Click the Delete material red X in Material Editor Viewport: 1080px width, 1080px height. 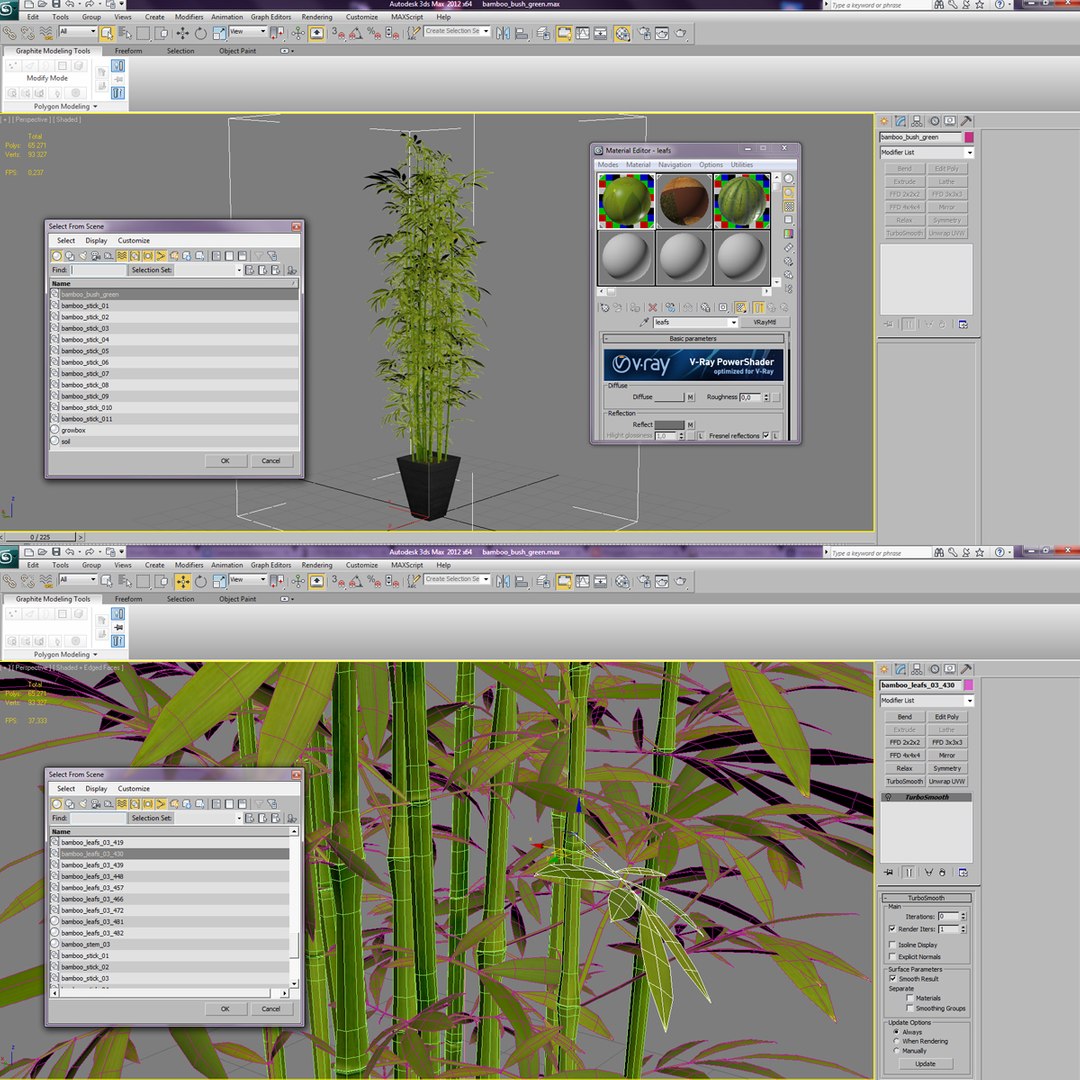click(652, 307)
